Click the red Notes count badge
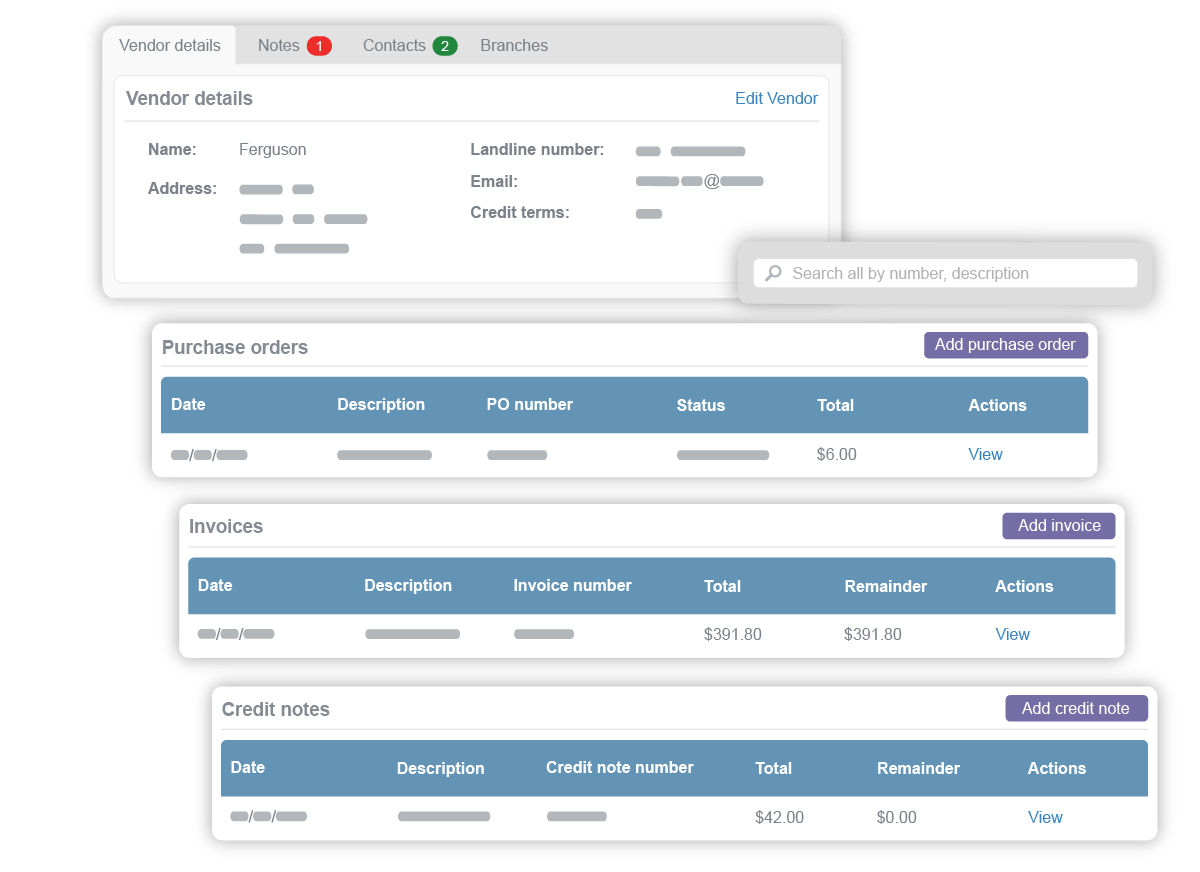This screenshot has height=872, width=1200. pos(319,46)
